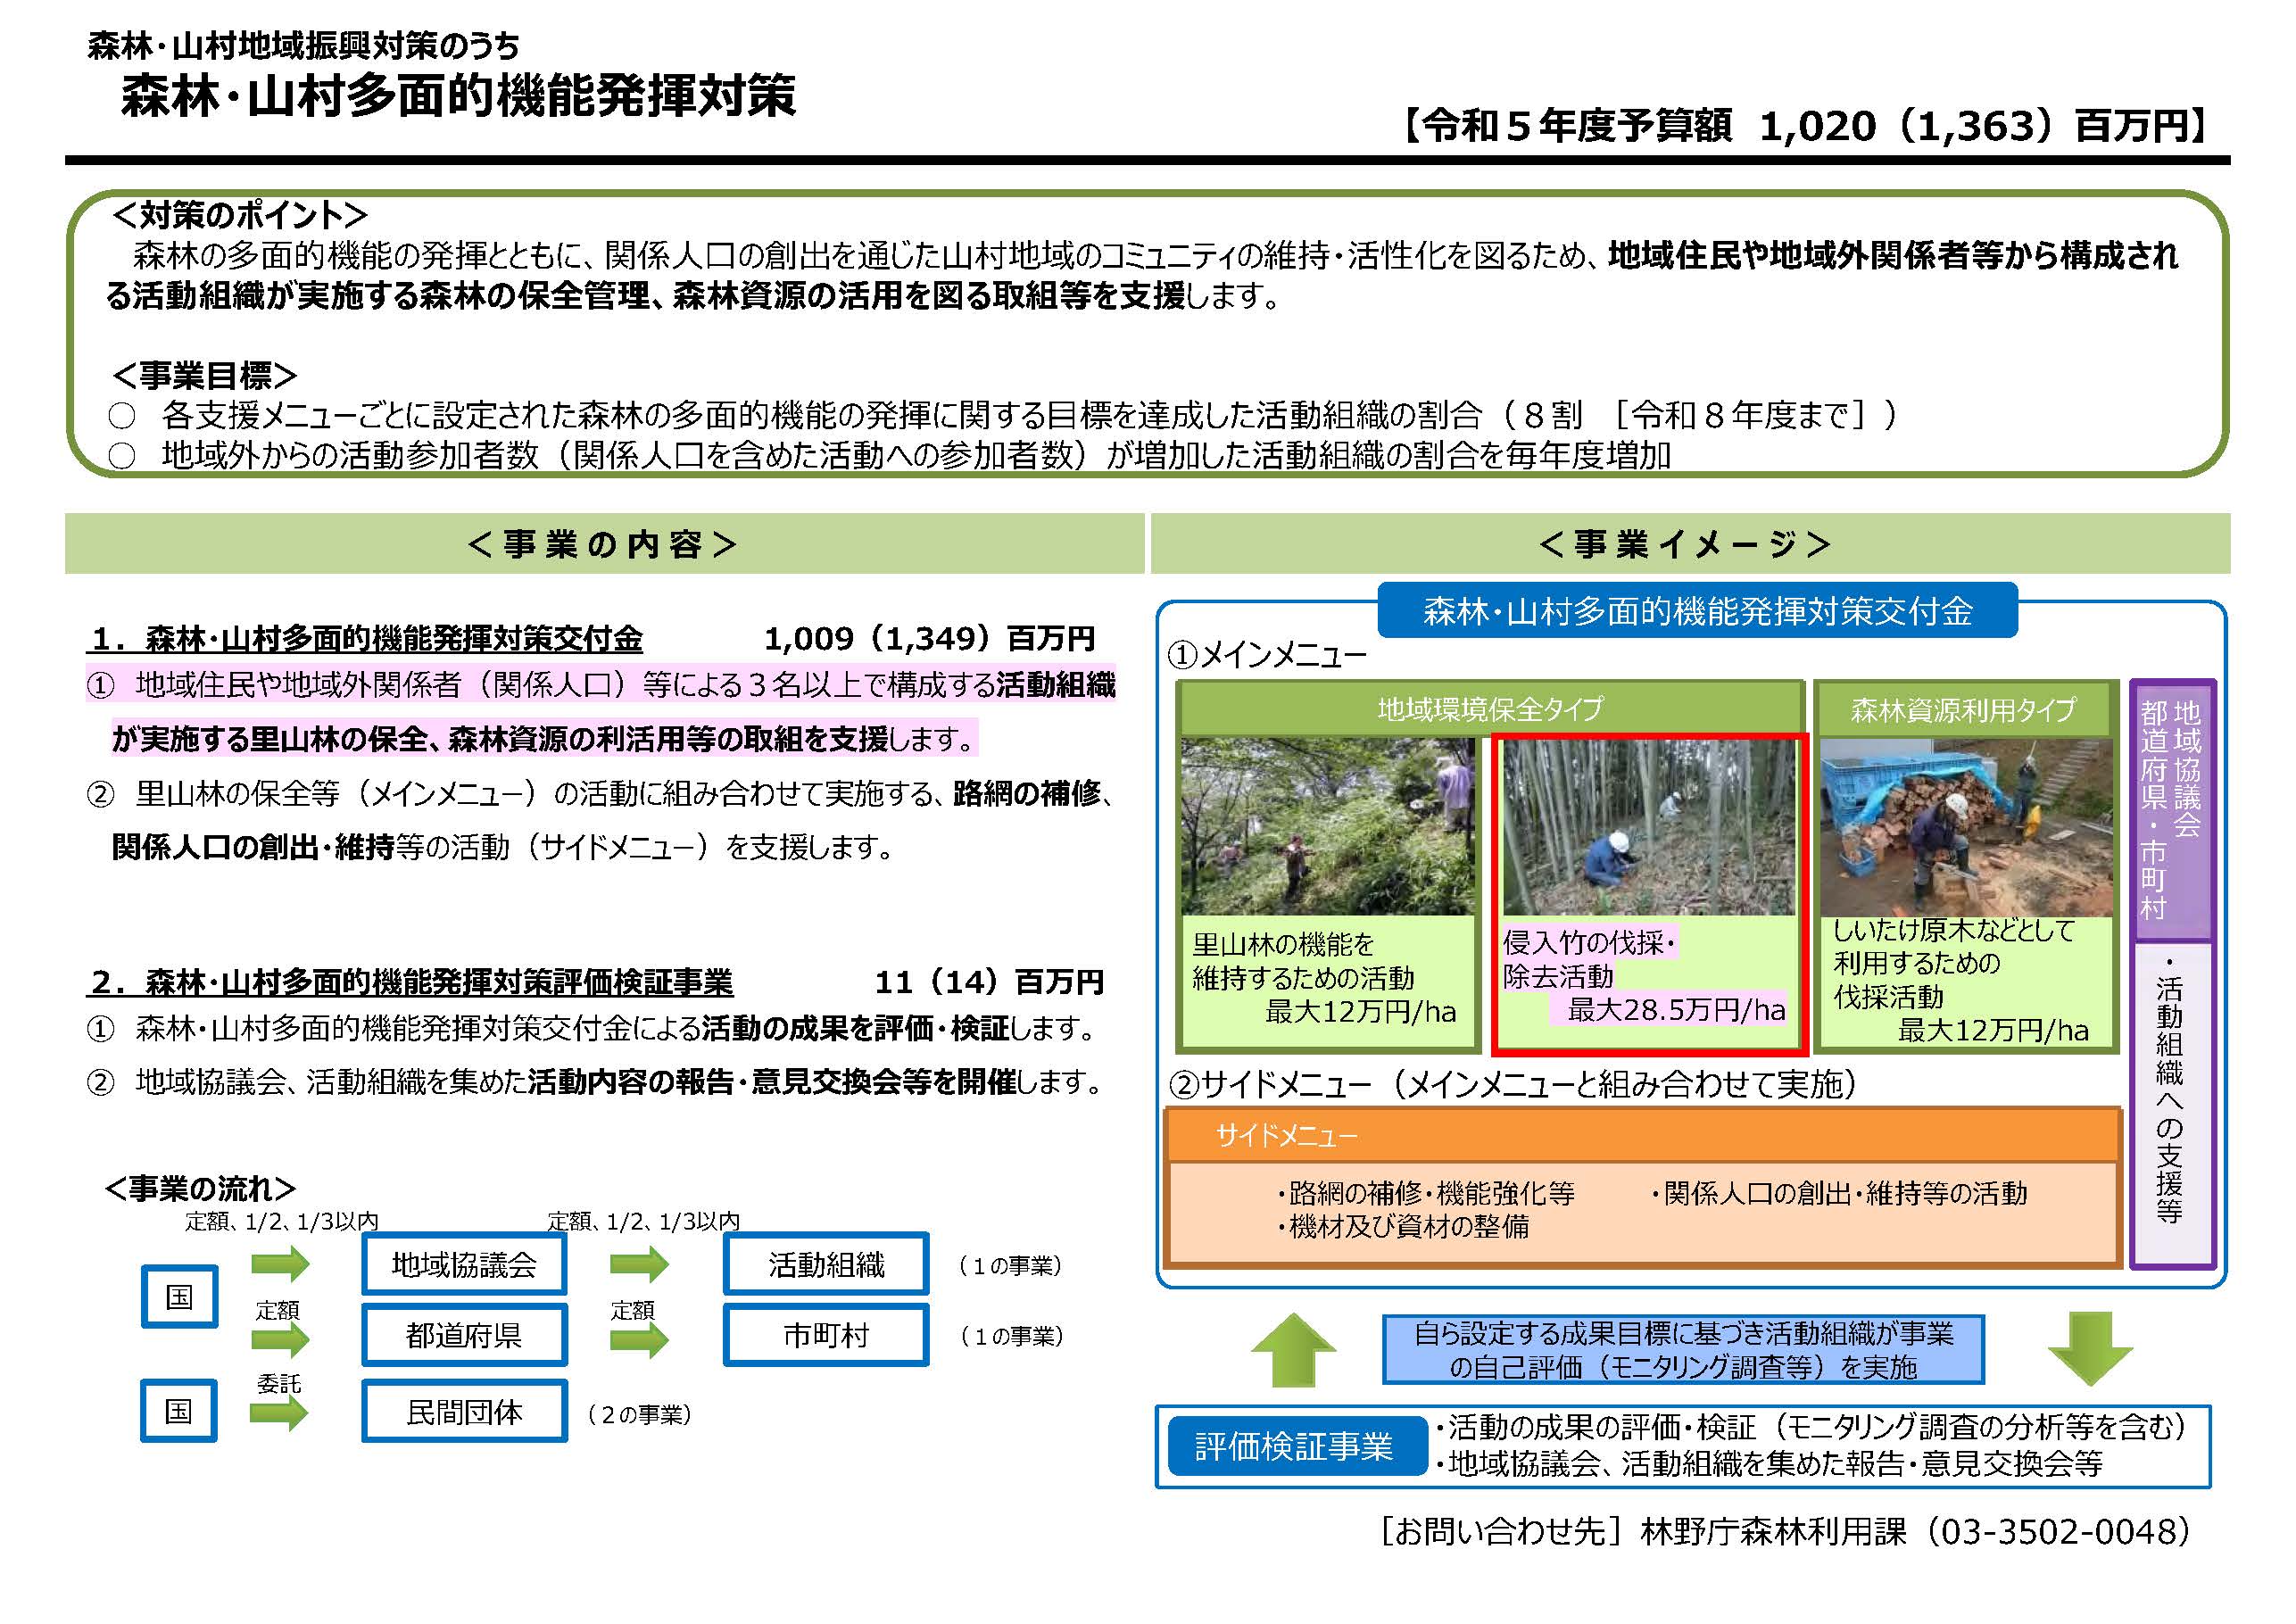The image size is (2296, 1624).
Task: Click the green arrow pointing to 市町村
Action: coord(639,1340)
